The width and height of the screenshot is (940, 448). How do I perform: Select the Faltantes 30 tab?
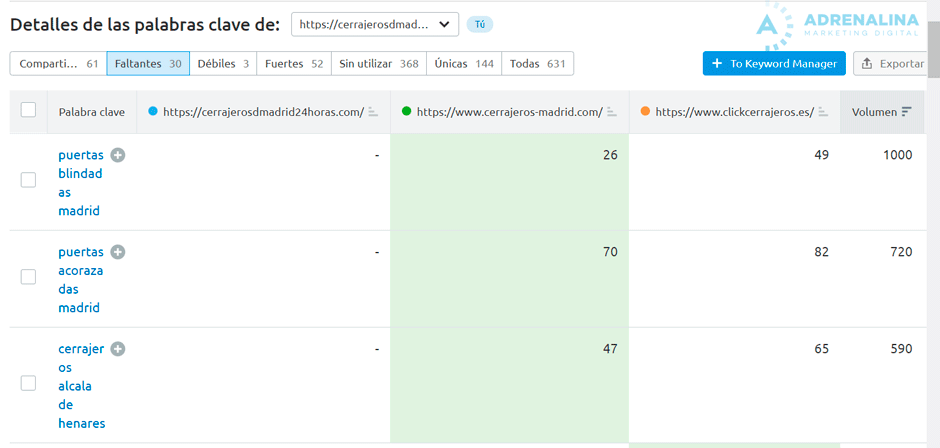(x=148, y=64)
